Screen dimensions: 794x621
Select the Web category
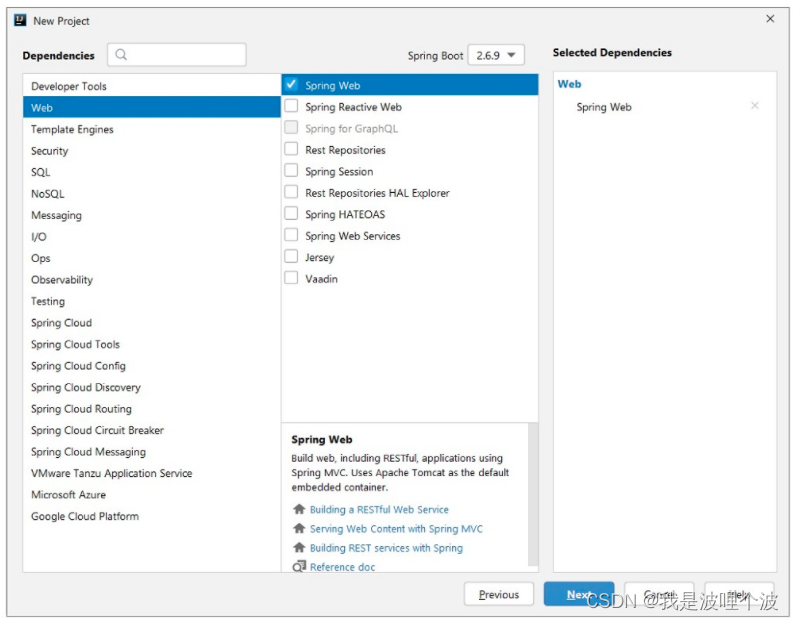pos(151,107)
